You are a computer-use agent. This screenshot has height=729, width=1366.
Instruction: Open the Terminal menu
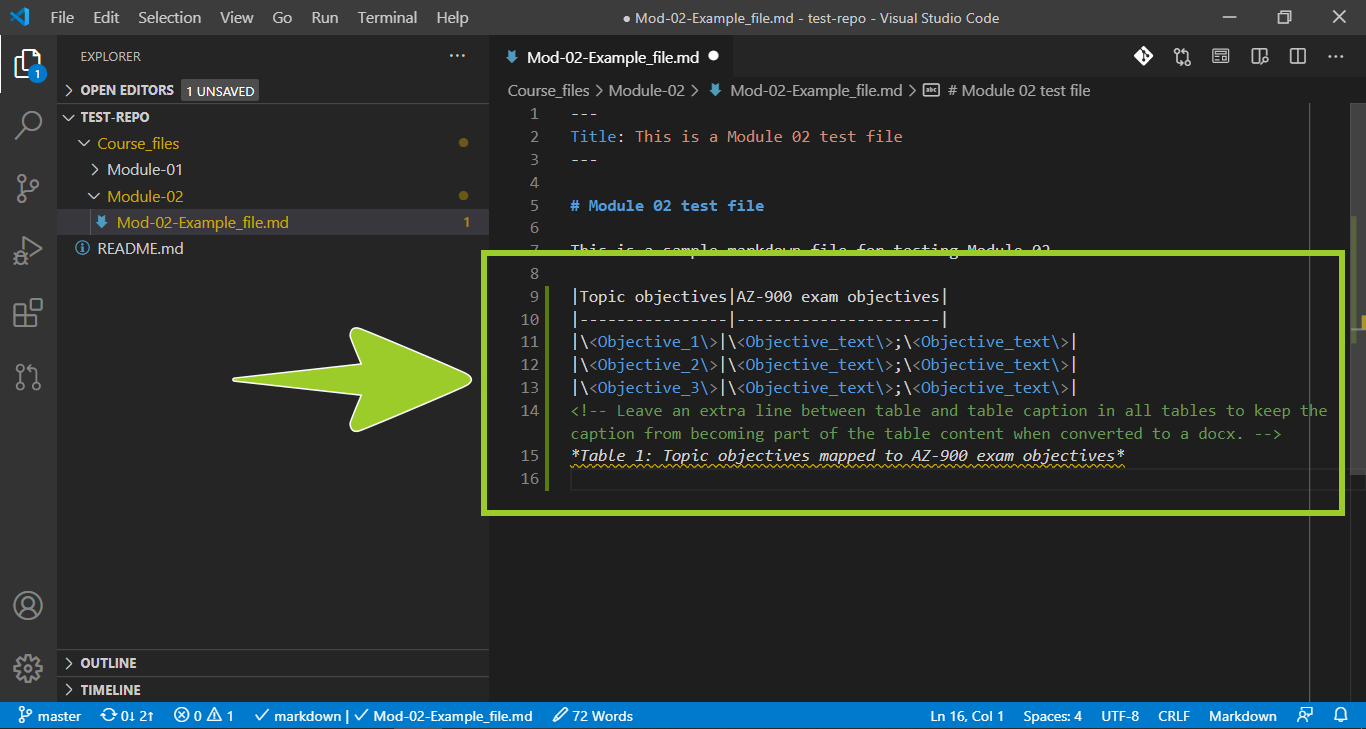coord(388,17)
